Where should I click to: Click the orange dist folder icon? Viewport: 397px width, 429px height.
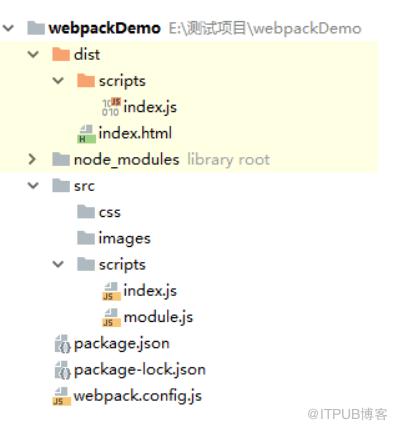click(x=61, y=54)
